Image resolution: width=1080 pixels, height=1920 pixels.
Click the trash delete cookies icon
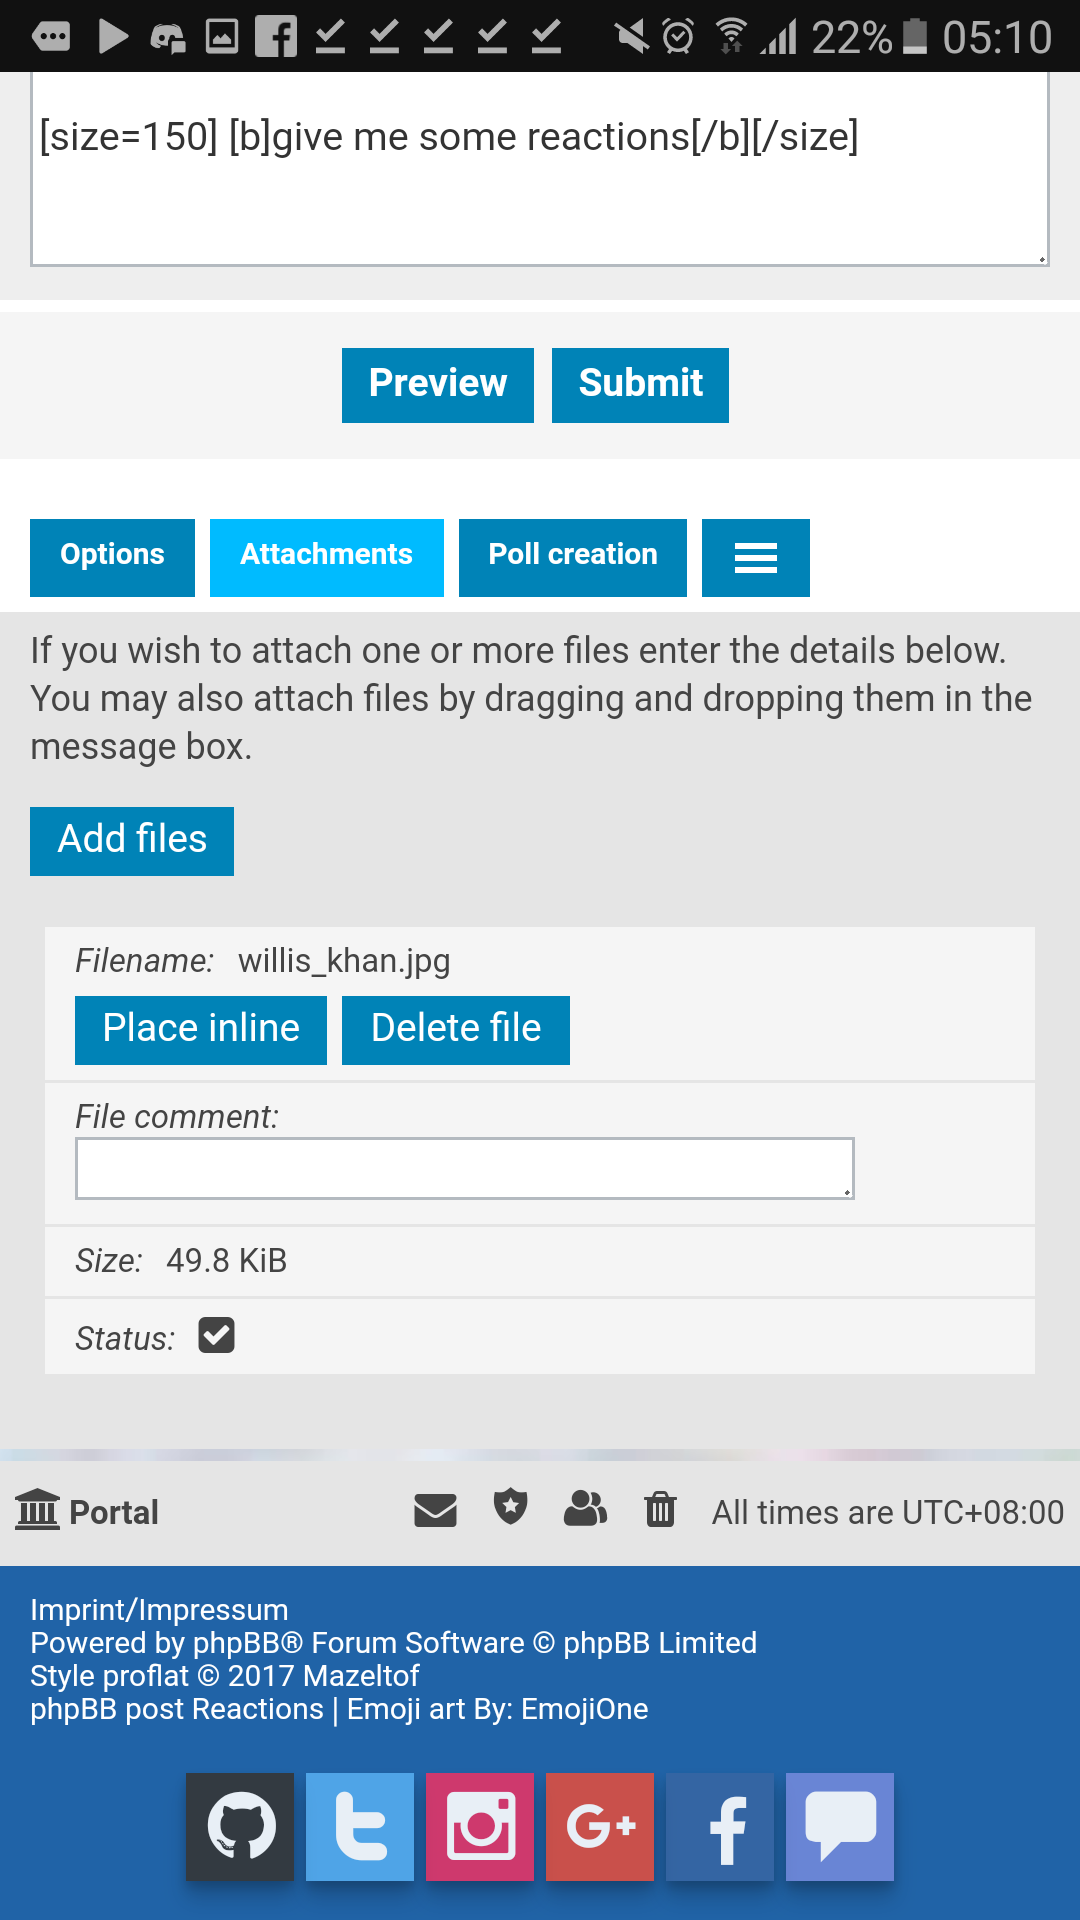tap(660, 1508)
